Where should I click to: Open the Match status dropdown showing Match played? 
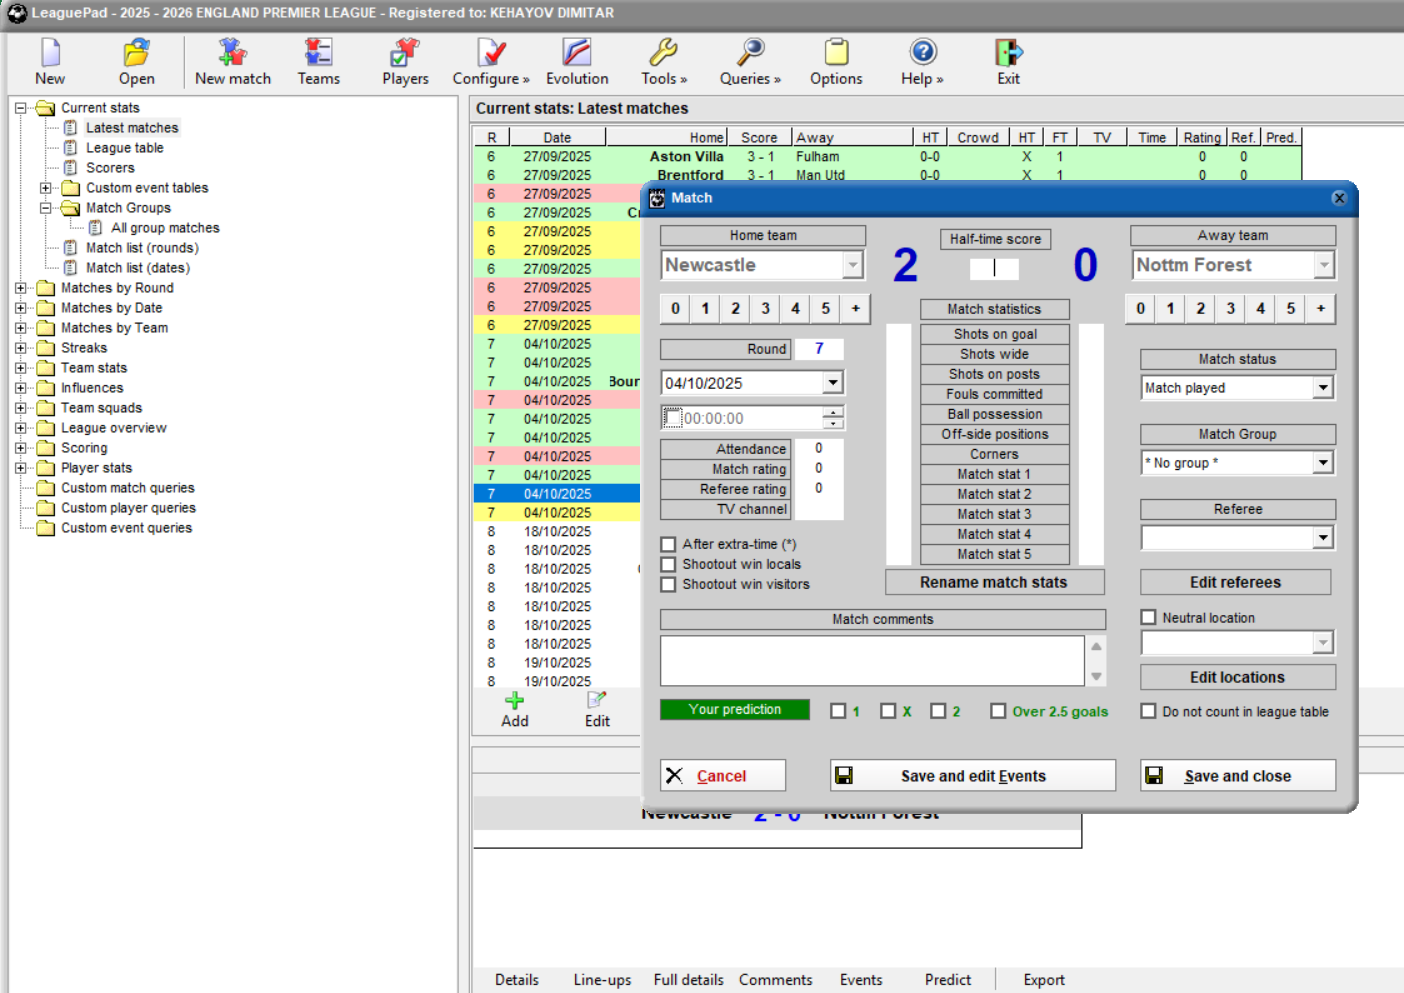tap(1322, 387)
